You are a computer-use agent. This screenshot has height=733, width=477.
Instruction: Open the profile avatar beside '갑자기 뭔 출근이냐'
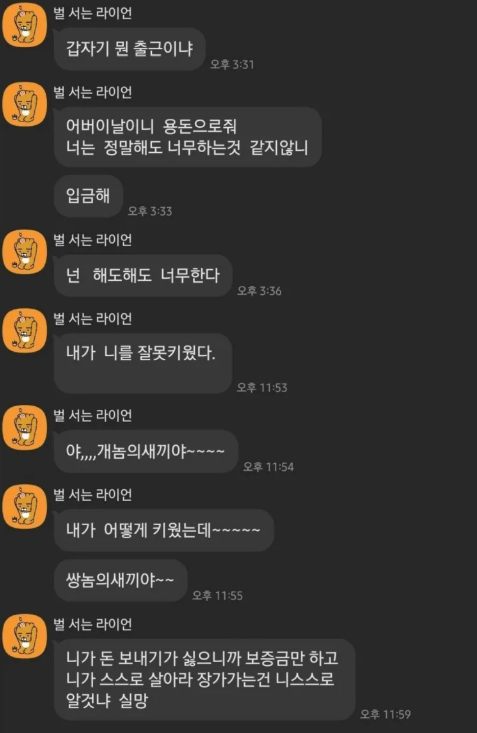[x=25, y=25]
